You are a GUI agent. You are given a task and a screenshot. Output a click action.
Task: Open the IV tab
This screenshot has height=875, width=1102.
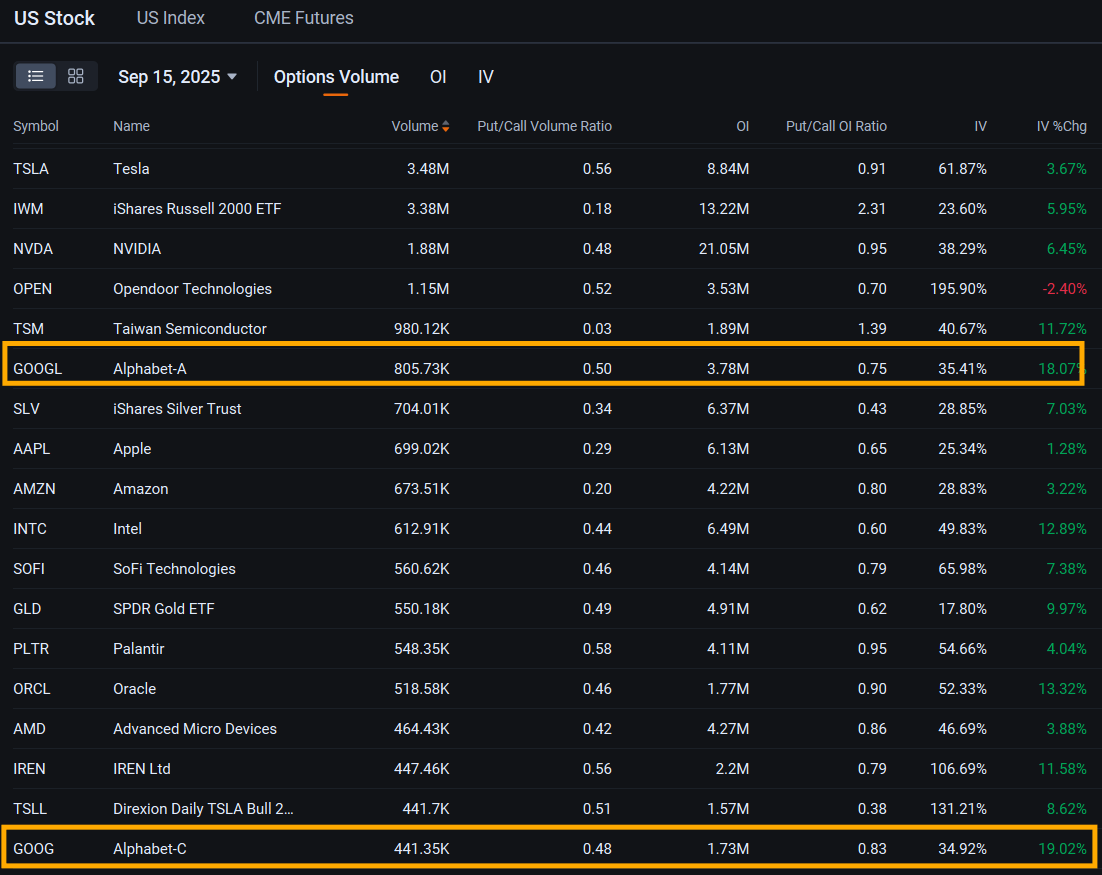pyautogui.click(x=486, y=76)
